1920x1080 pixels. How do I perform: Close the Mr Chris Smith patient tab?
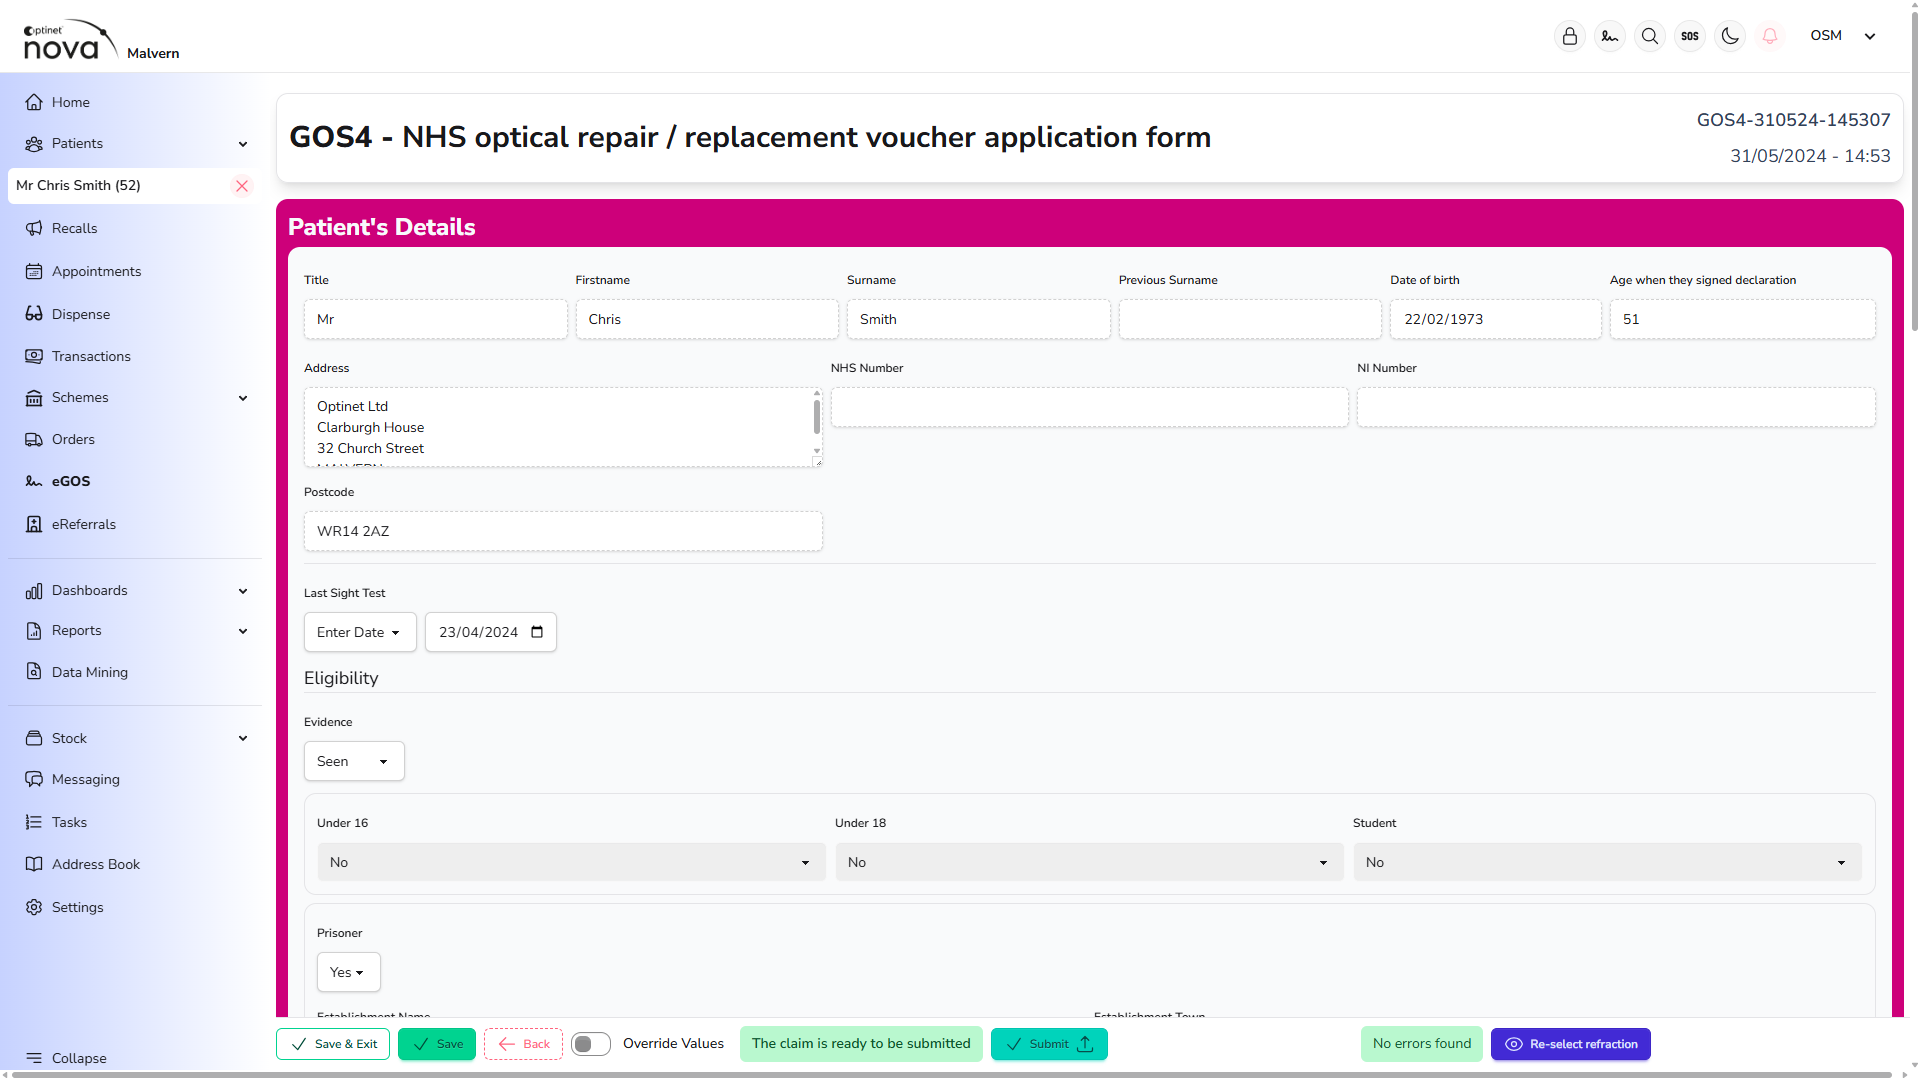click(242, 186)
